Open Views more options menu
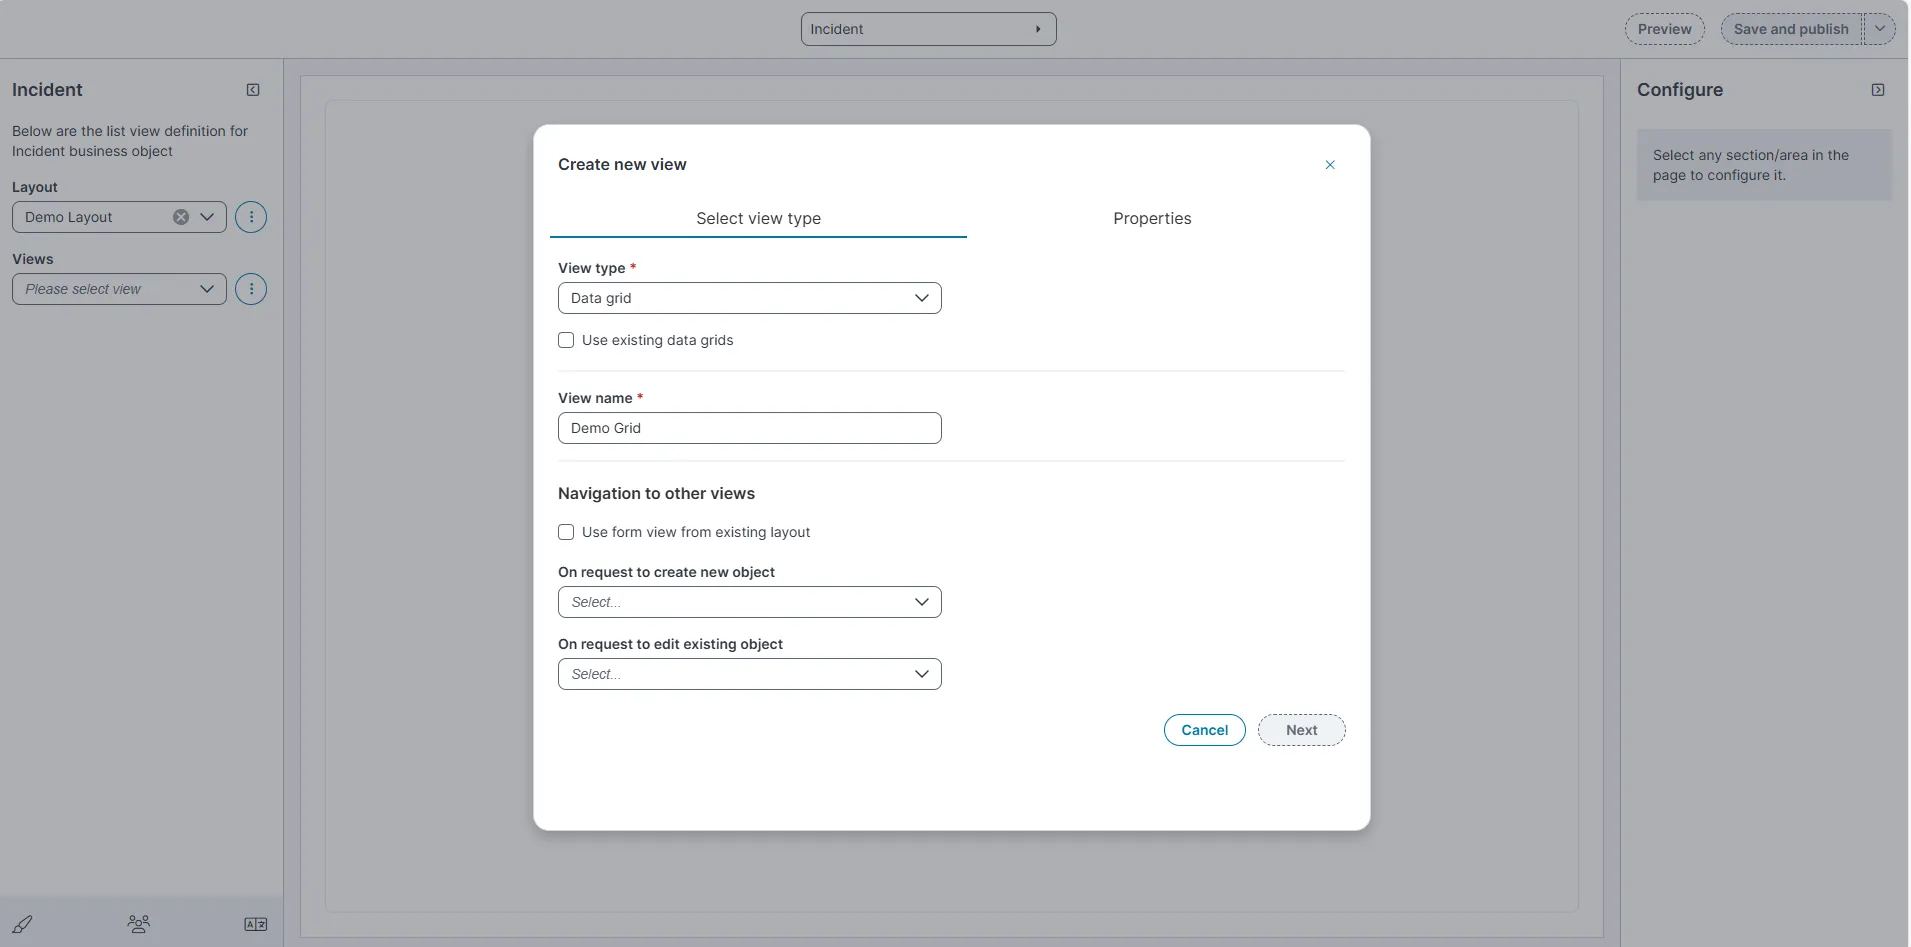Screen dimensions: 1911x947 click(251, 289)
